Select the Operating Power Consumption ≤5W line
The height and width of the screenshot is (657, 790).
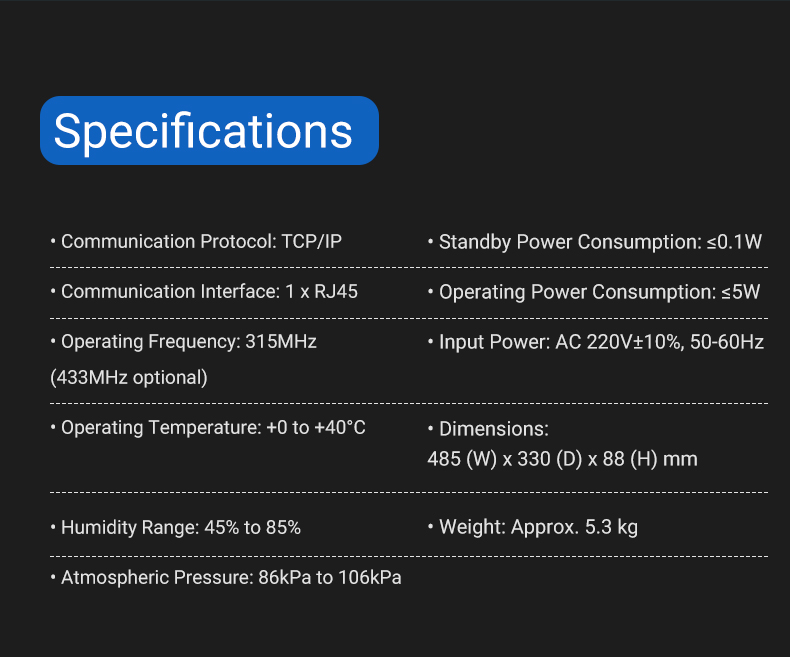594,292
